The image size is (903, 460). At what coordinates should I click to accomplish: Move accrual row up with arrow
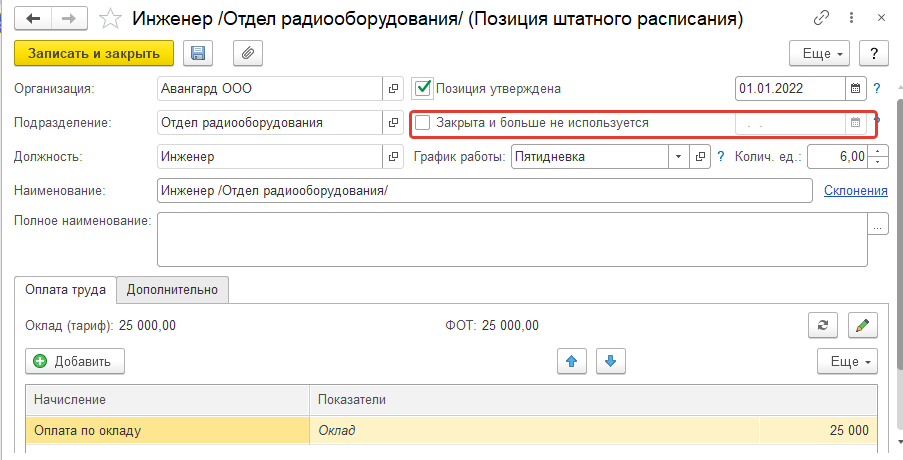pos(572,361)
